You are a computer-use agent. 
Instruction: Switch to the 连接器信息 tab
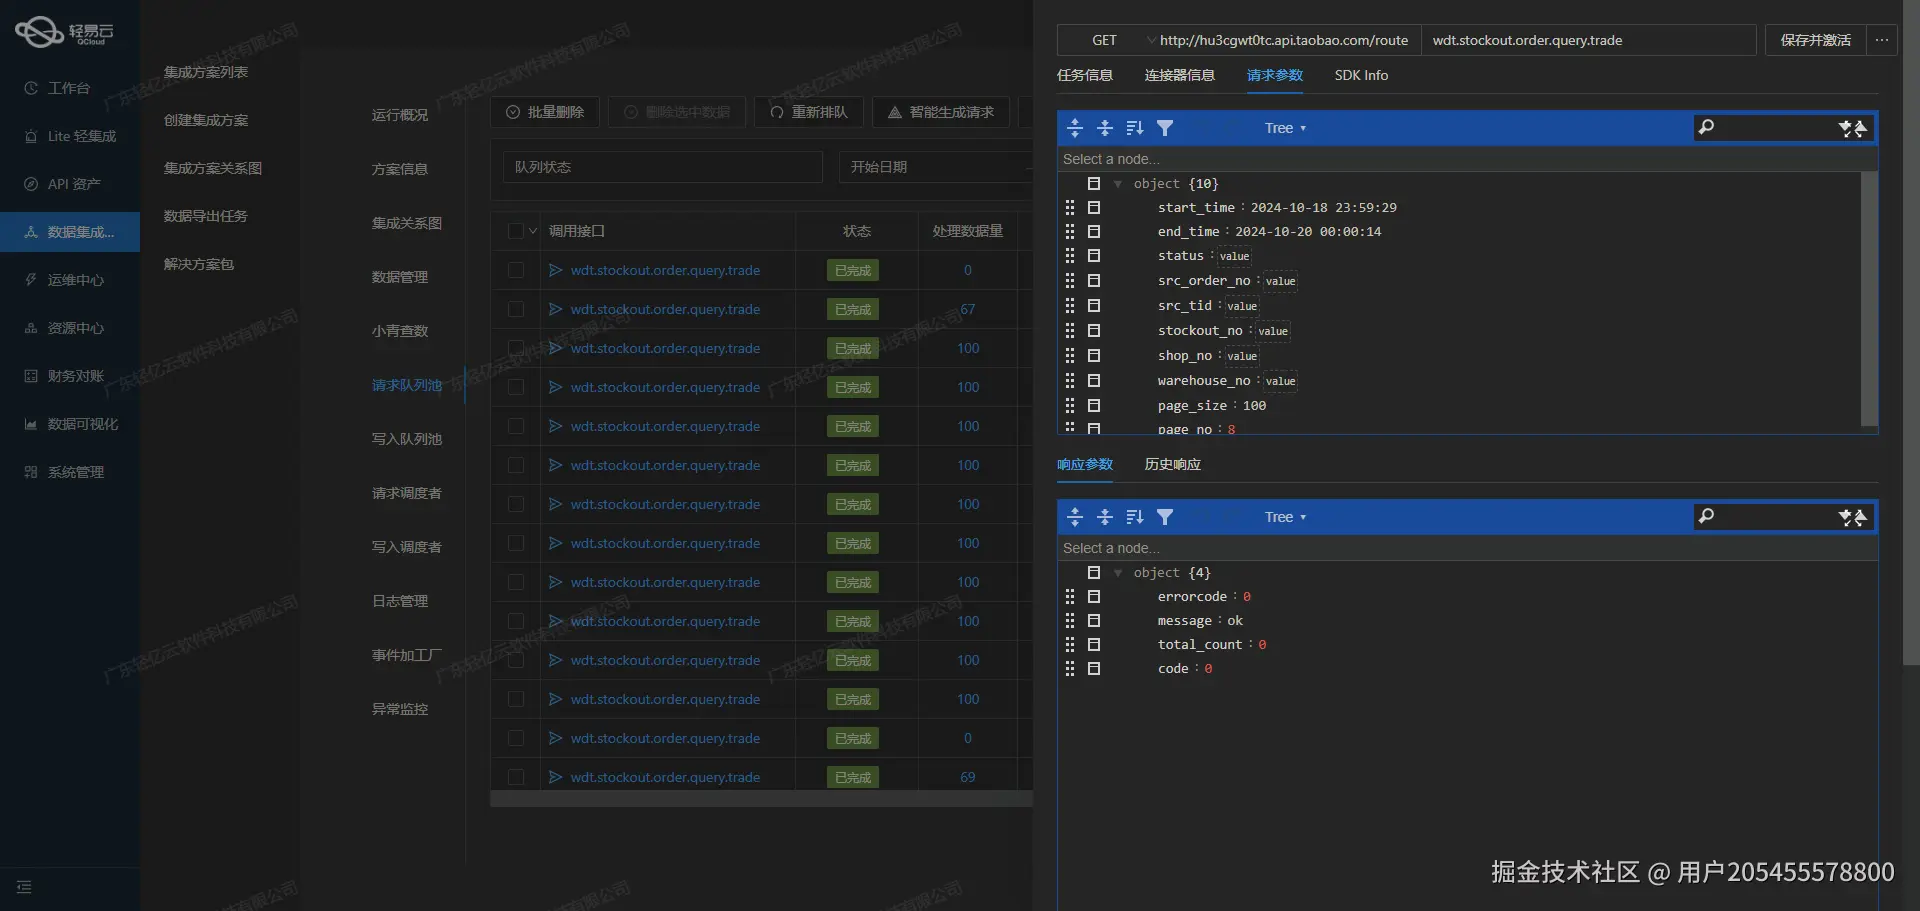point(1180,75)
